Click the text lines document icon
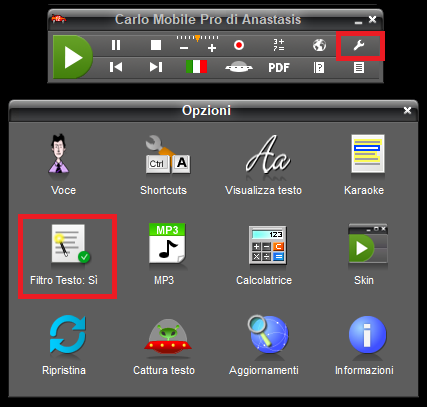 (359, 68)
